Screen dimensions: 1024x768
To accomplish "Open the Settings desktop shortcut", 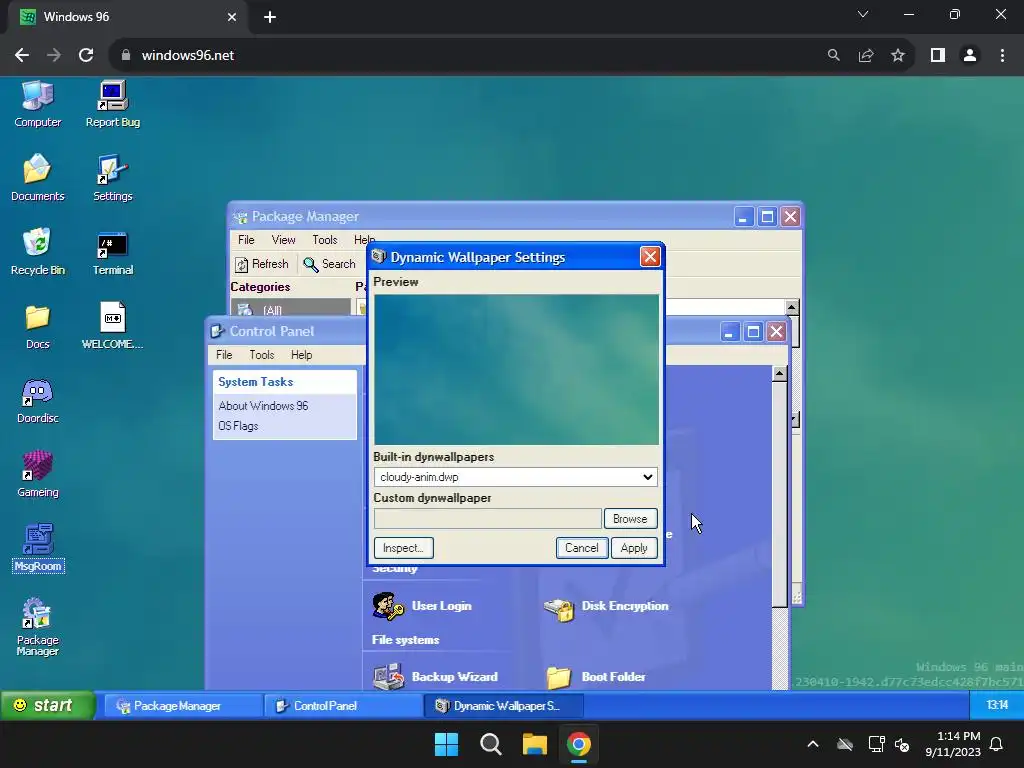I will point(112,178).
